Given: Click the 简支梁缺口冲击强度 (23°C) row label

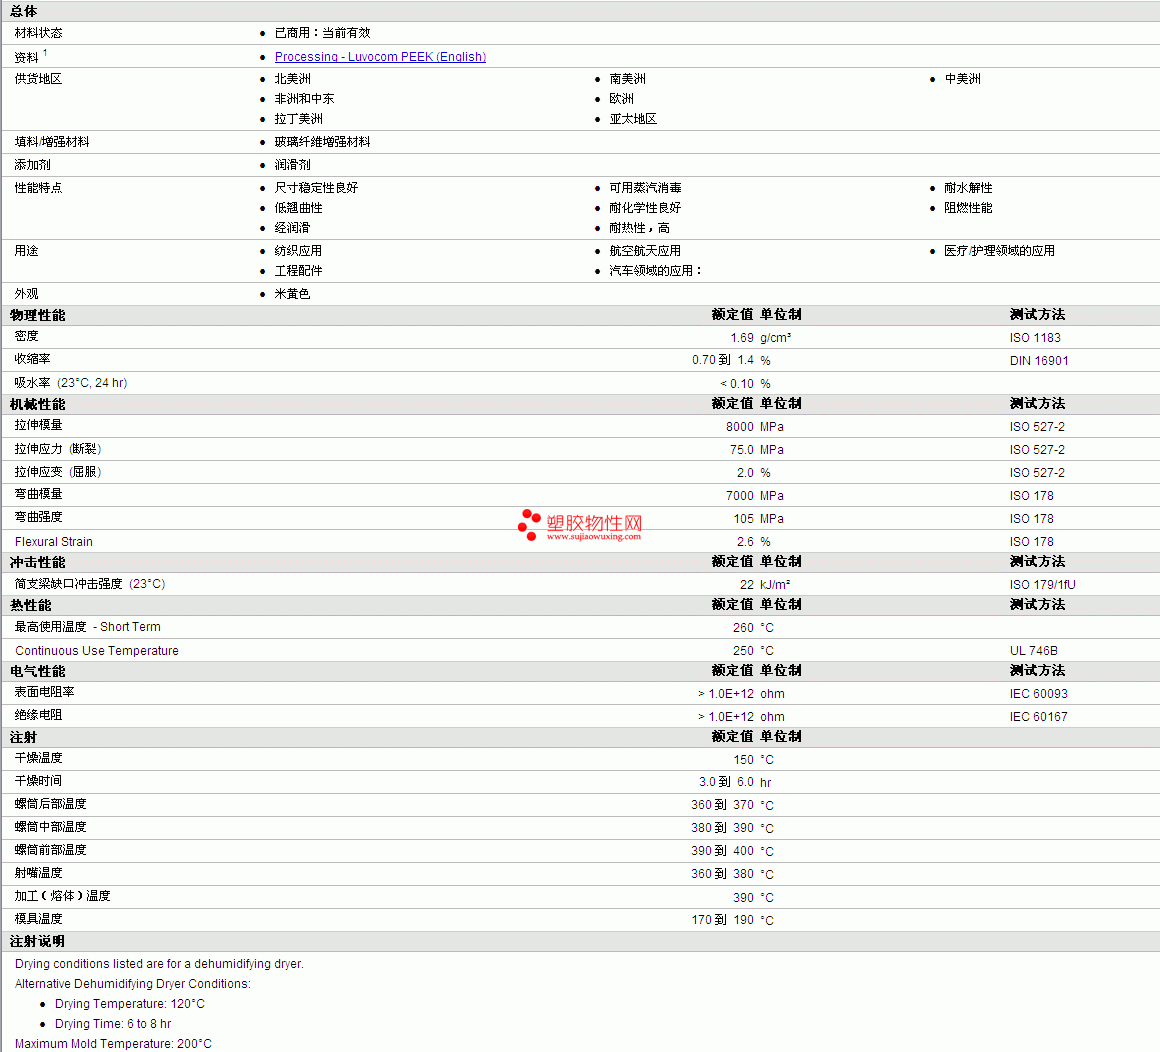Looking at the screenshot, I should (90, 584).
